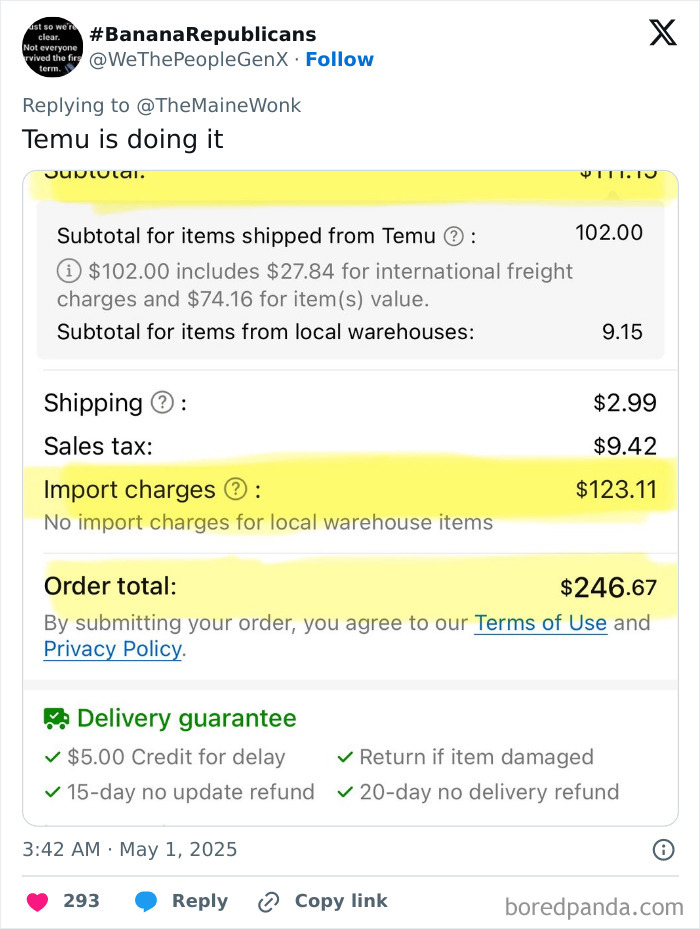
Task: Click the @TheMaineWonk mention
Action: point(222,105)
